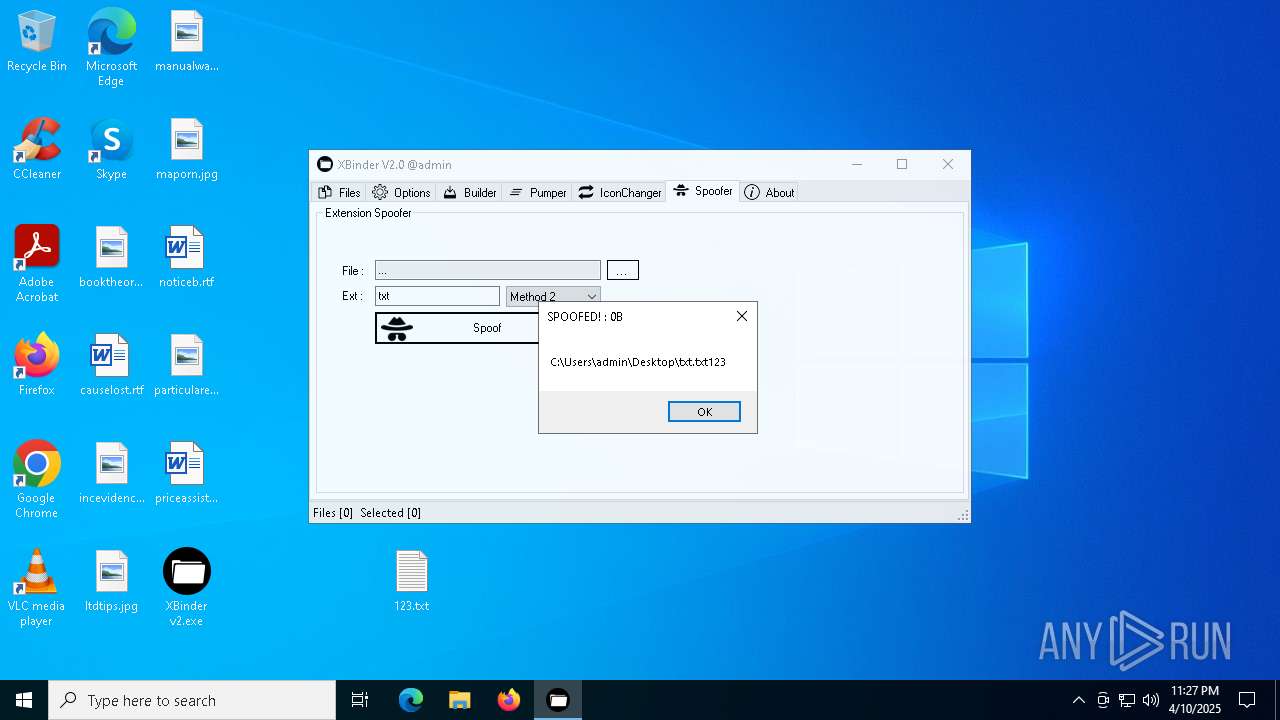1280x720 pixels.
Task: Select the CCleaner desktop shortcut
Action: (x=37, y=150)
